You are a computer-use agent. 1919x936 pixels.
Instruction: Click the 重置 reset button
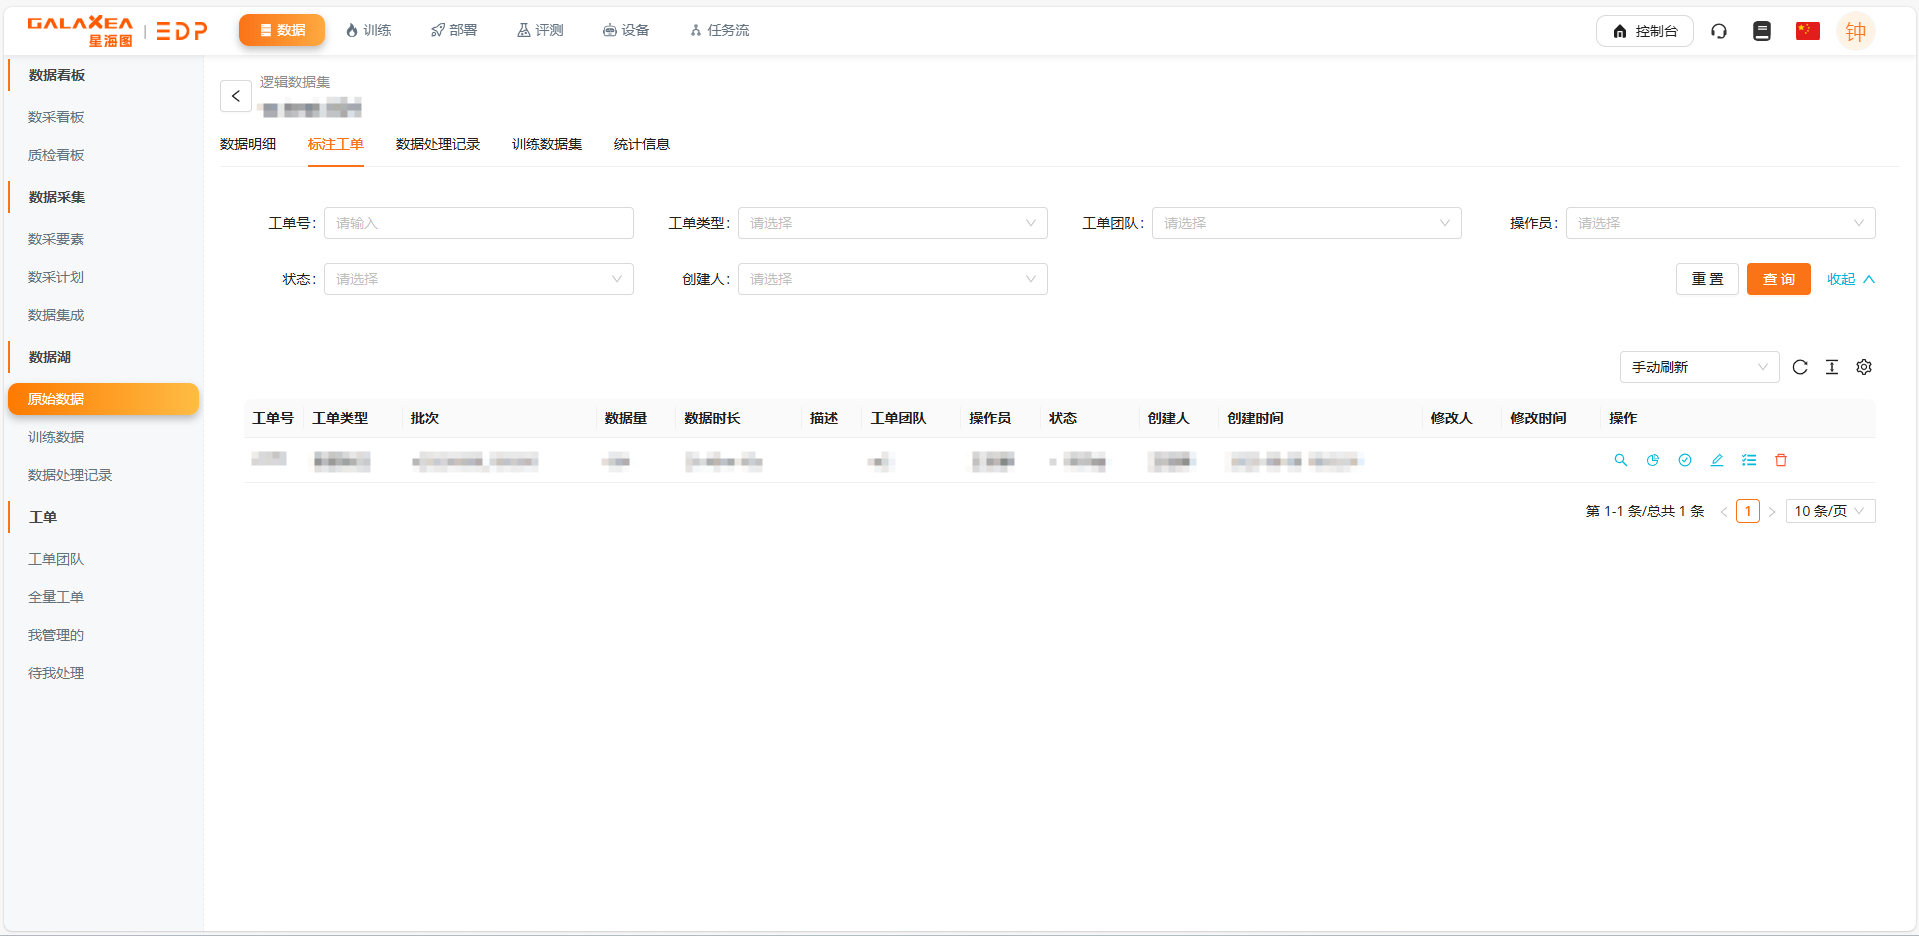click(x=1707, y=279)
